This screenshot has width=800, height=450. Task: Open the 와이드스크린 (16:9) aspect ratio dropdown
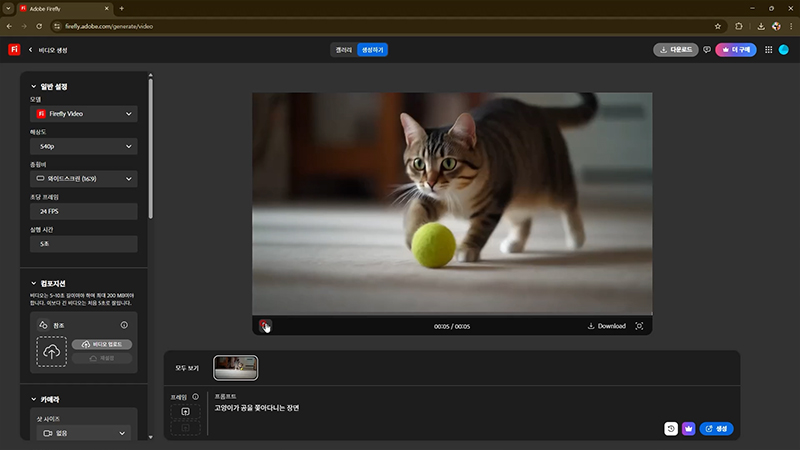84,179
